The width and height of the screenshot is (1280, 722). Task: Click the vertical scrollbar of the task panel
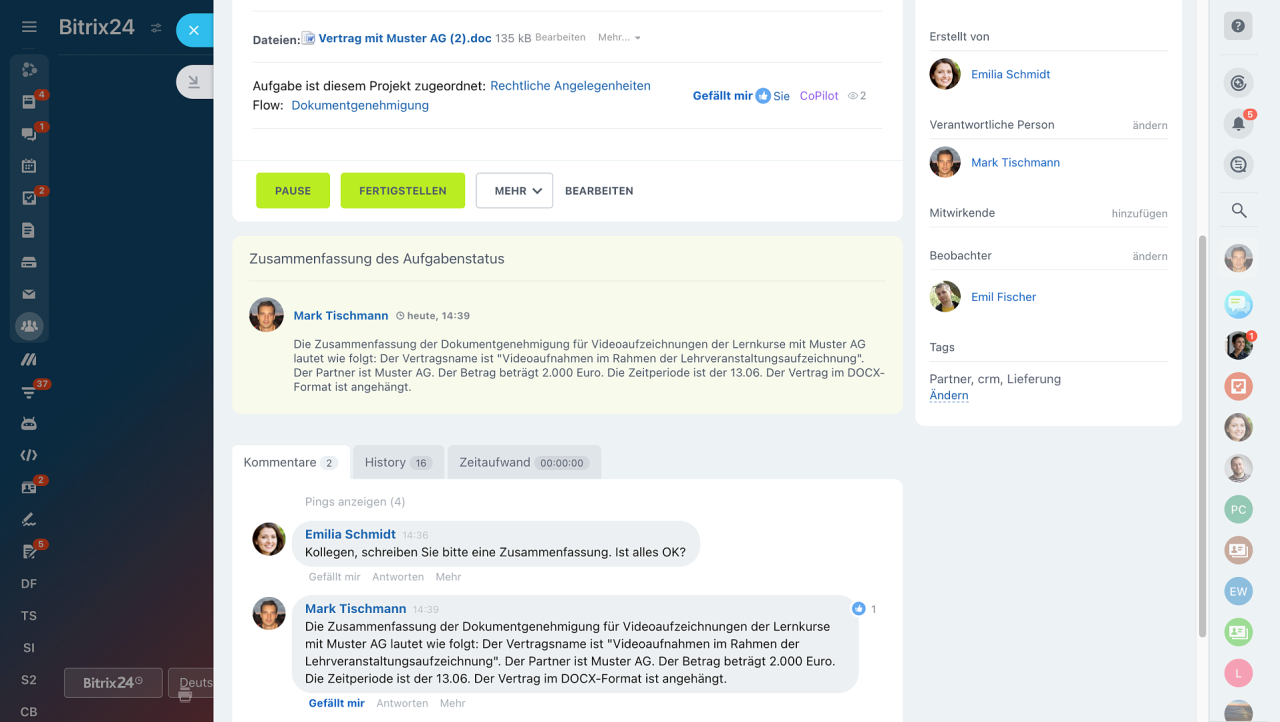click(x=1202, y=436)
